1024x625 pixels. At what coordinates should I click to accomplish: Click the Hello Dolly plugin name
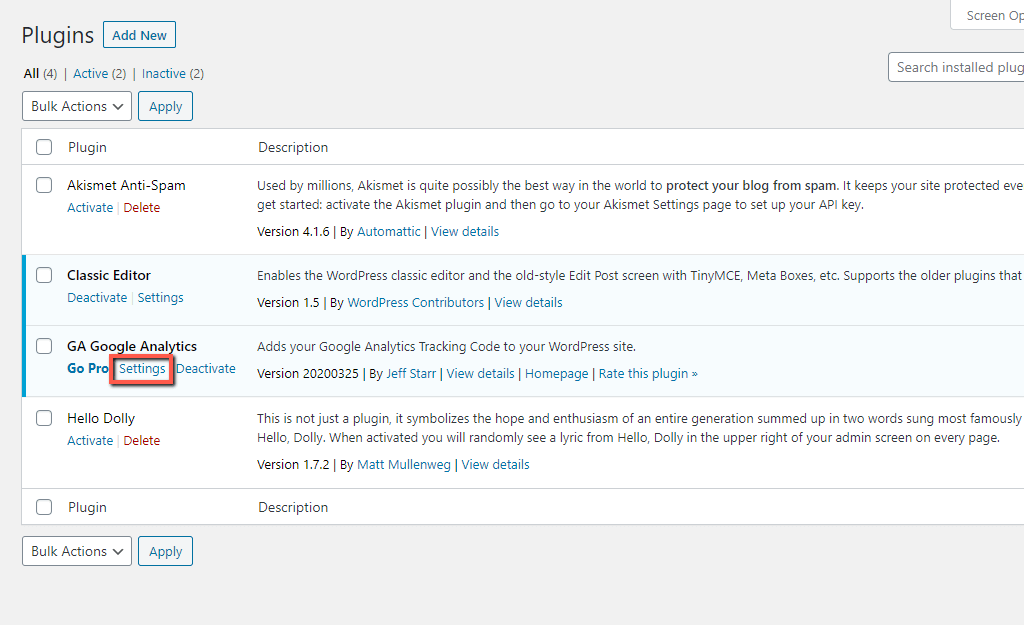pyautogui.click(x=101, y=419)
